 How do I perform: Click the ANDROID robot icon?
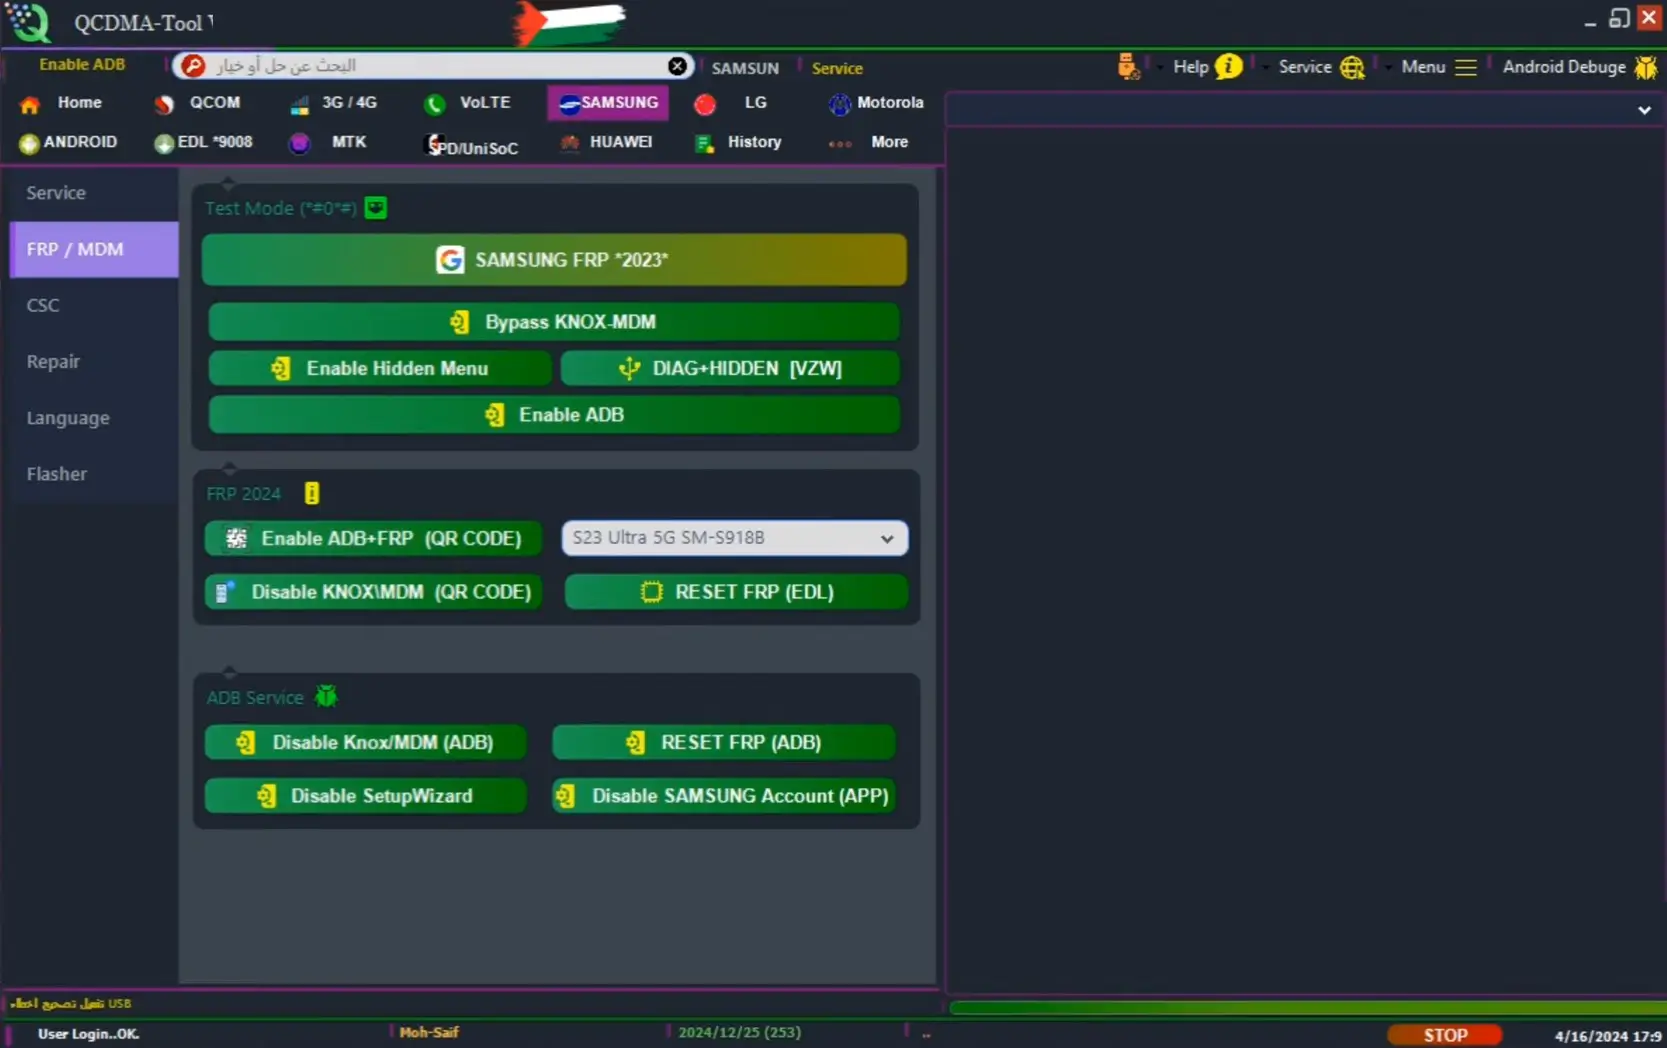[29, 143]
